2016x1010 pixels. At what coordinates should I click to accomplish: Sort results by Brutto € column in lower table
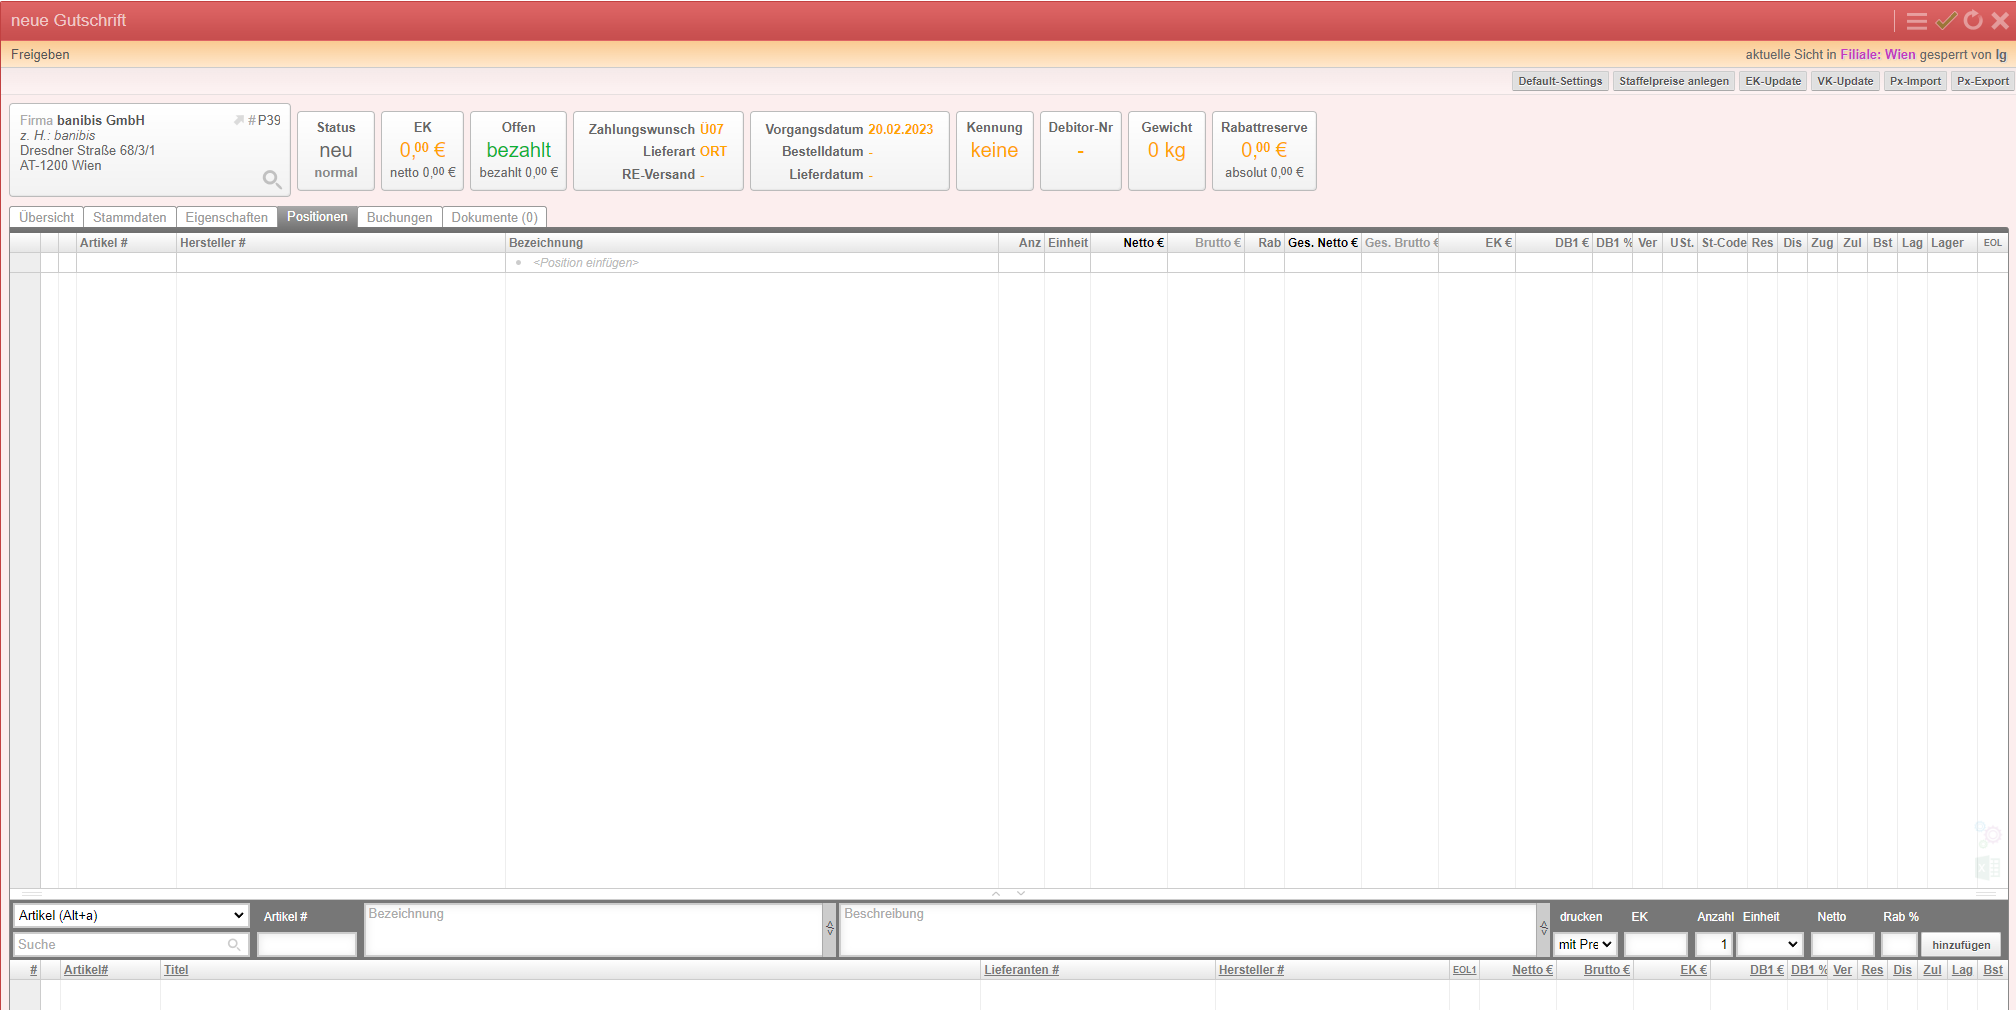click(1606, 970)
